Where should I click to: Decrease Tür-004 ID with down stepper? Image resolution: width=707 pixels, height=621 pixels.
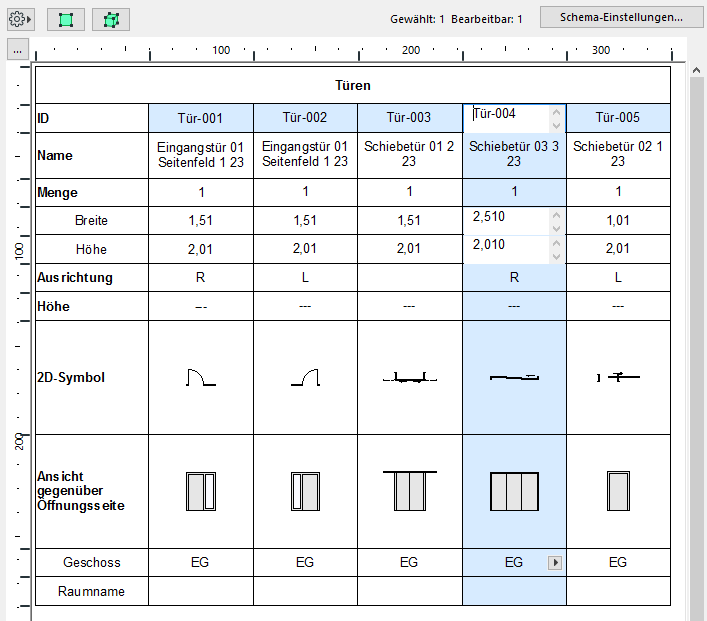[556, 125]
